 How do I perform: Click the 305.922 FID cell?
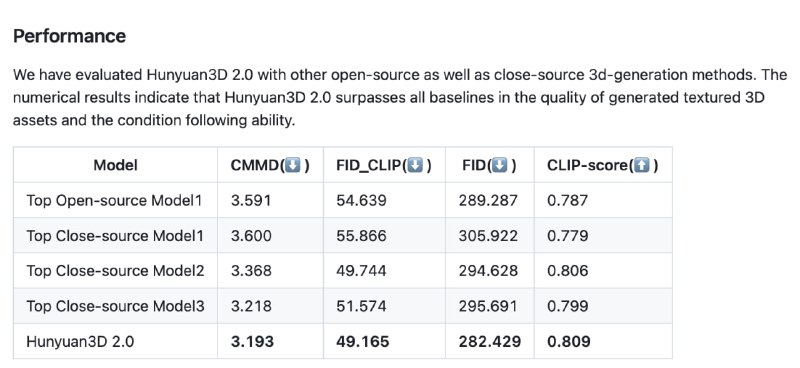point(488,236)
